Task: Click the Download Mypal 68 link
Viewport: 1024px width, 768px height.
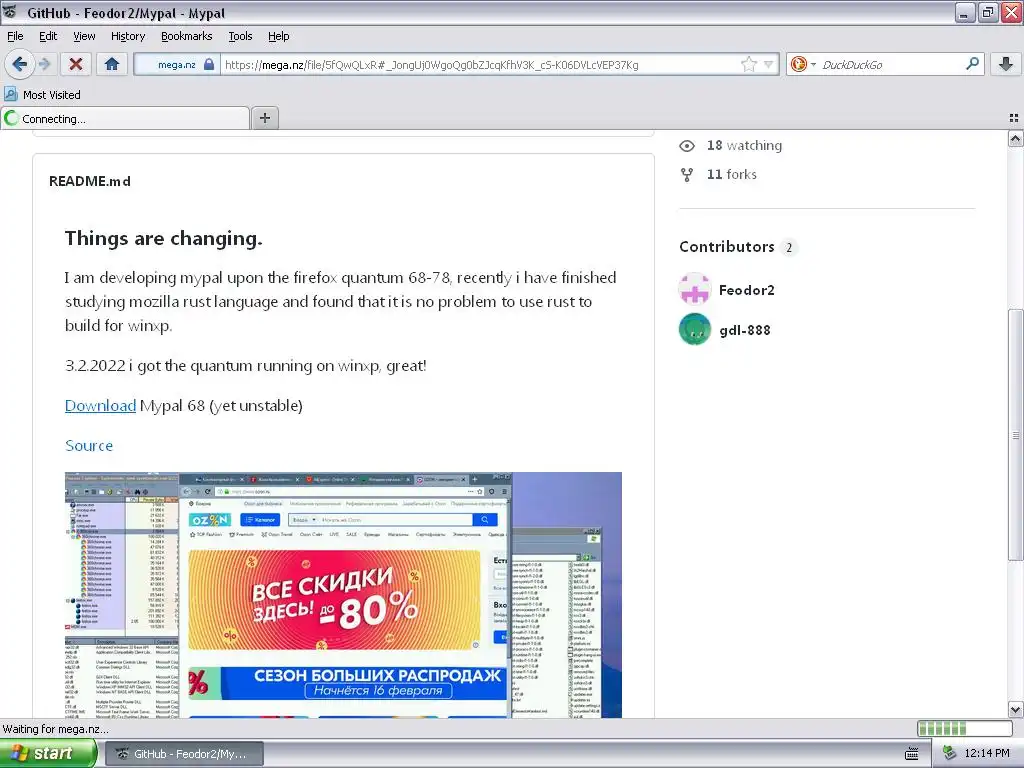Action: 101,406
